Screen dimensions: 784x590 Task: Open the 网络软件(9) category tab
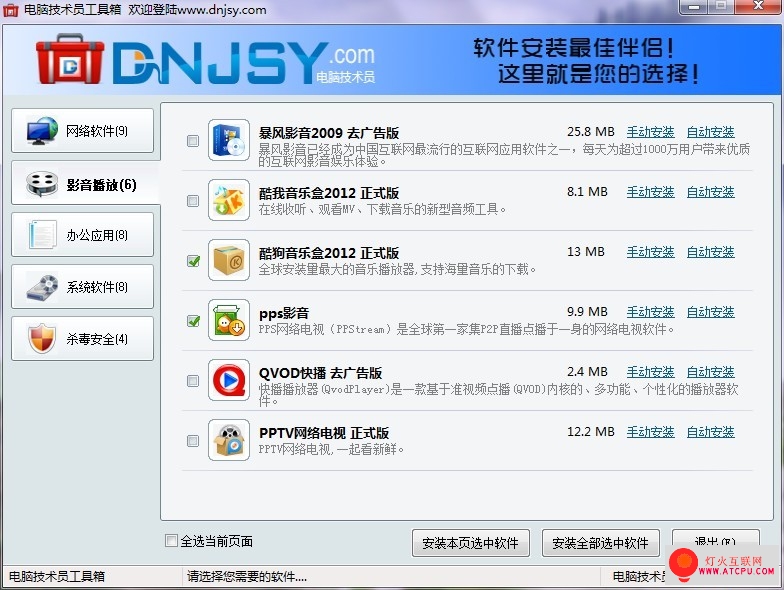[82, 131]
